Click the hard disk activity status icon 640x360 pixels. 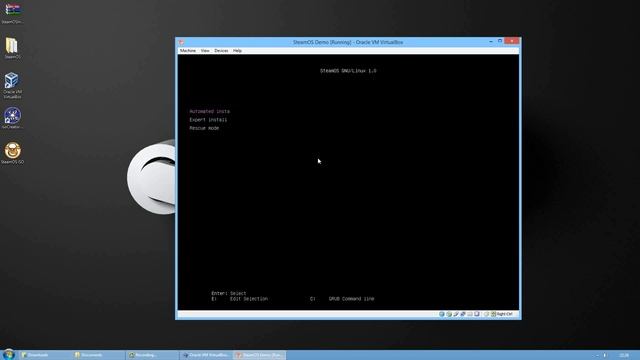tap(442, 314)
